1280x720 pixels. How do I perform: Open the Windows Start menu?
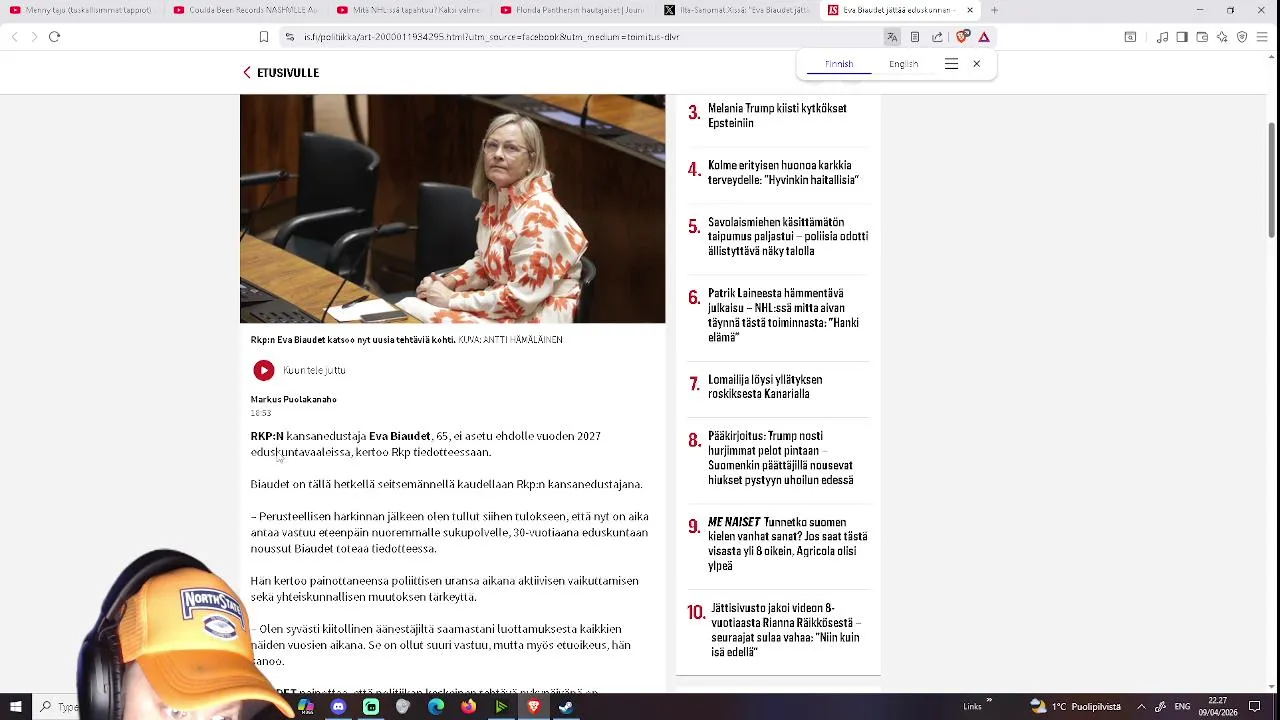[15, 707]
